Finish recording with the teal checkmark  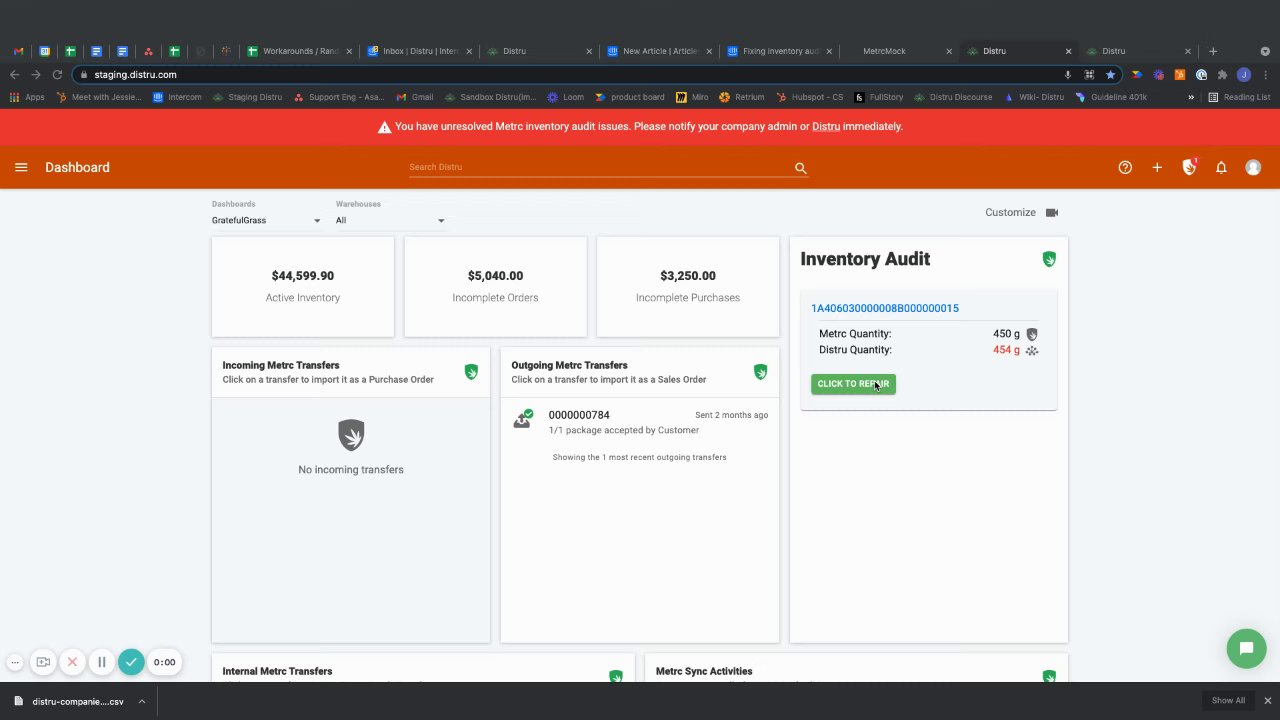tap(131, 662)
